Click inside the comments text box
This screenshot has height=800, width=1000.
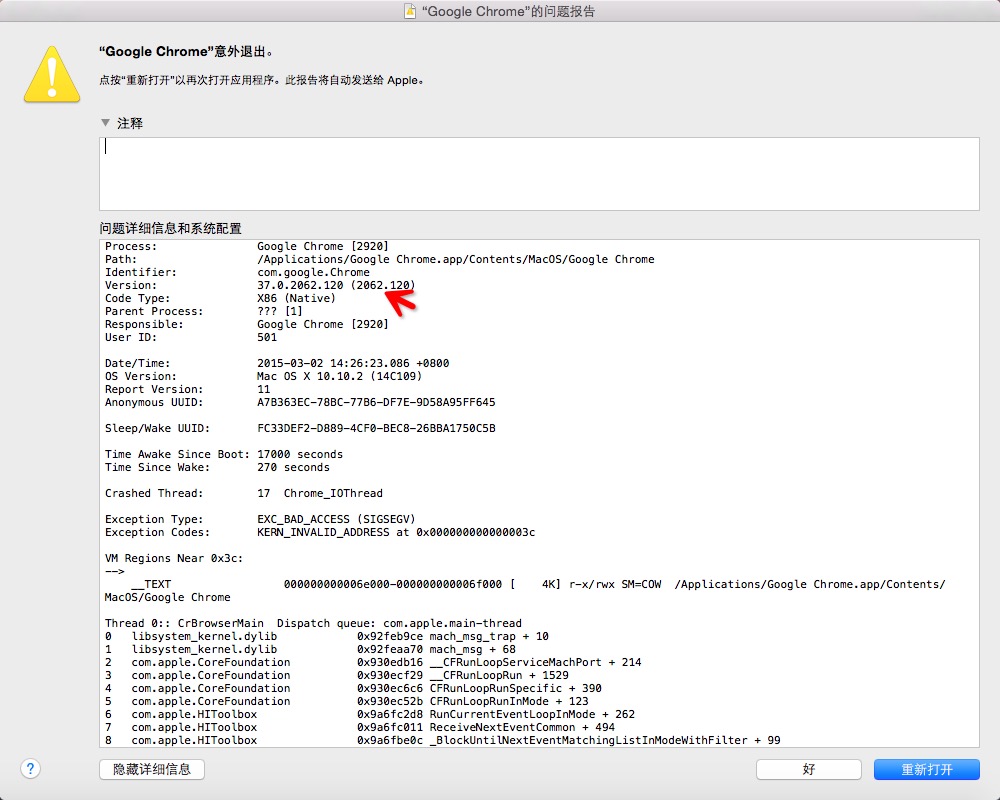(x=539, y=174)
